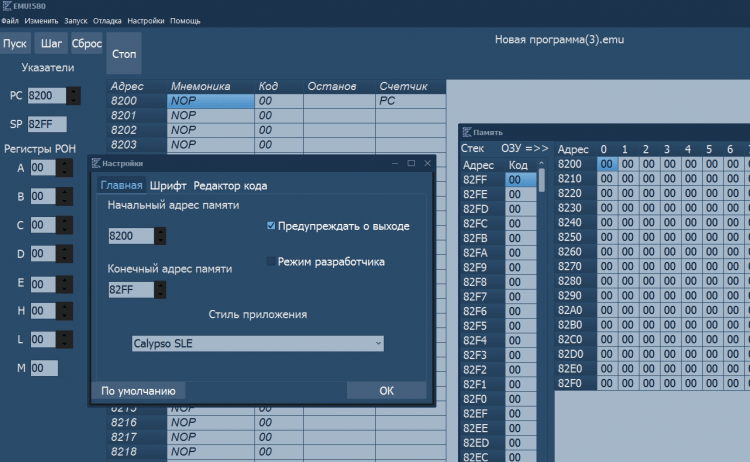750x462 pixels.
Task: Click the Начальный адрес памяти spinner arrows
Action: point(160,236)
